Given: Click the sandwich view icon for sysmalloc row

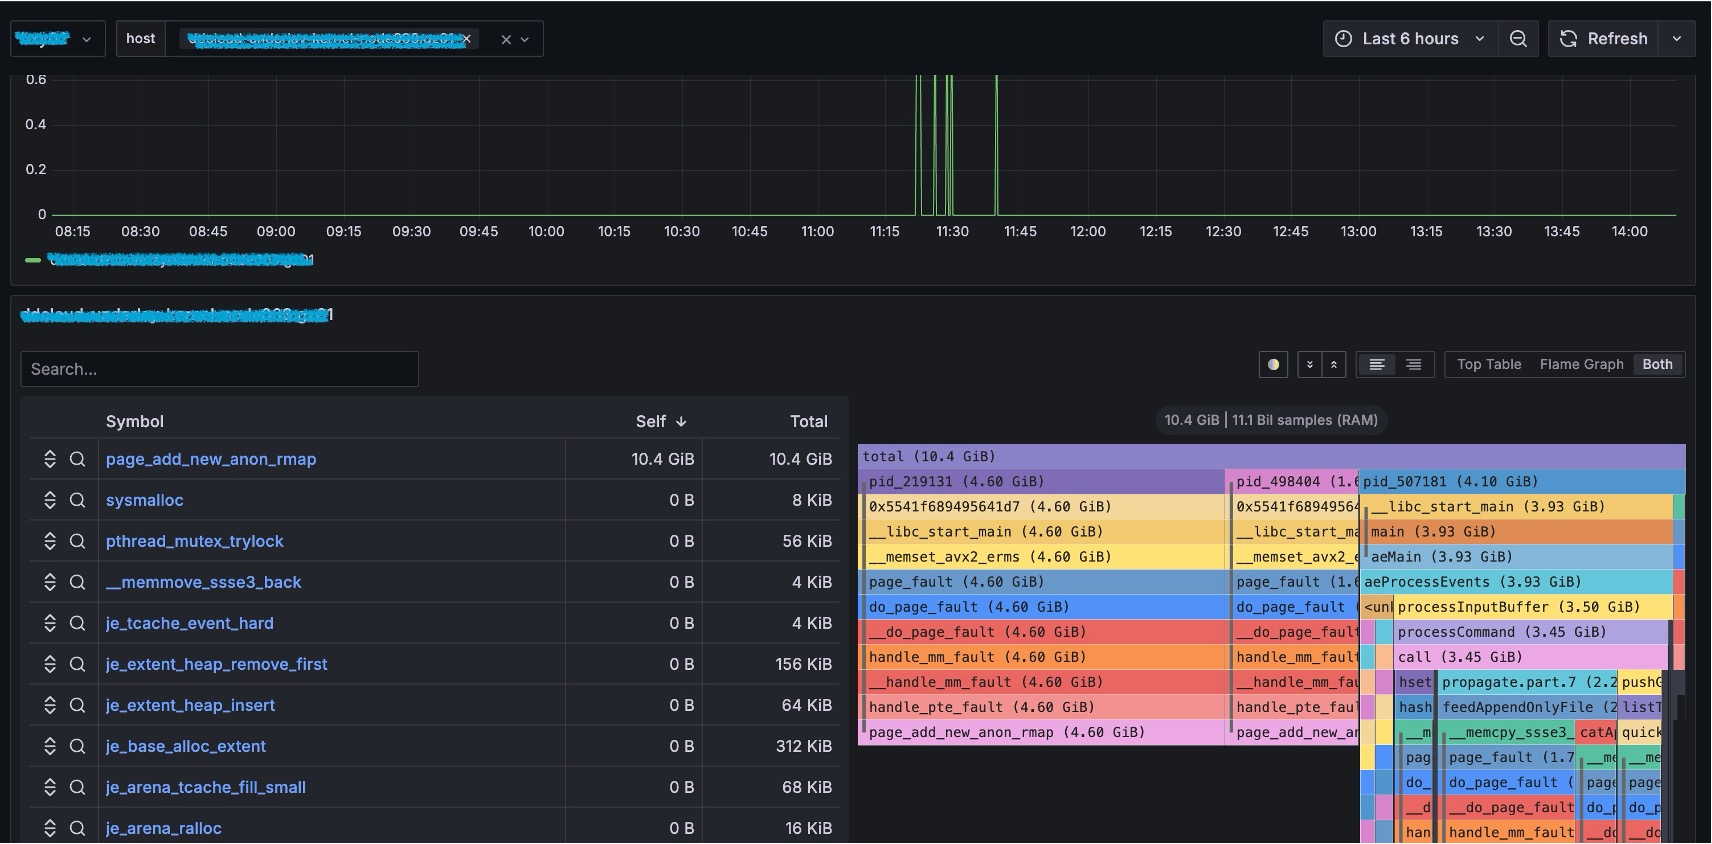Looking at the screenshot, I should click(x=50, y=501).
